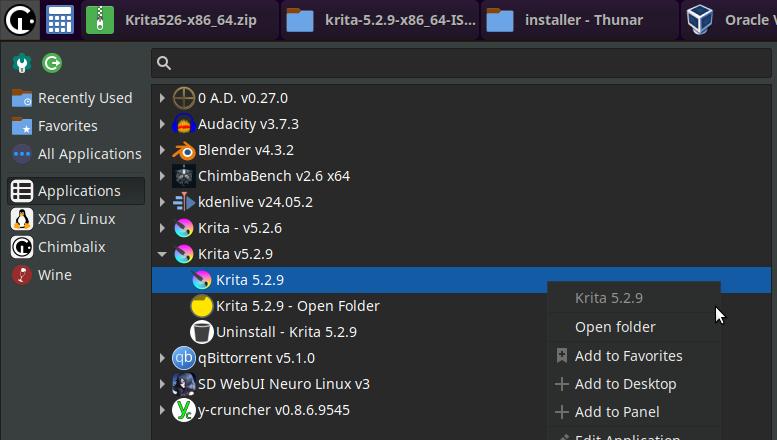Image resolution: width=777 pixels, height=440 pixels.
Task: Expand Krita - v5.2.6 entry
Action: [x=162, y=228]
